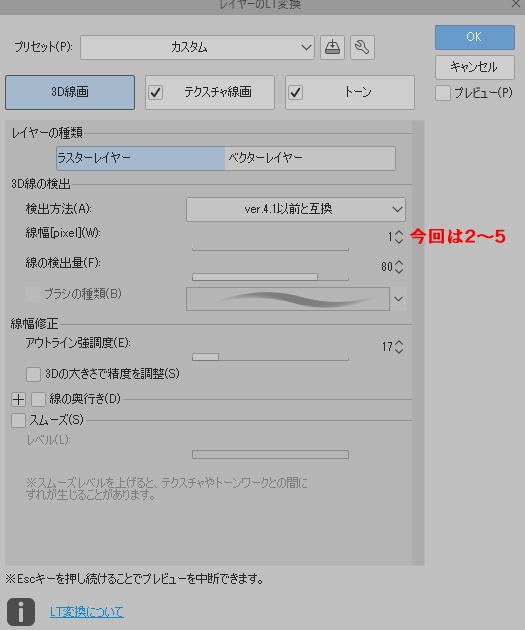
Task: Check 3Dの大きさで精度を調整(S)
Action: (33, 374)
